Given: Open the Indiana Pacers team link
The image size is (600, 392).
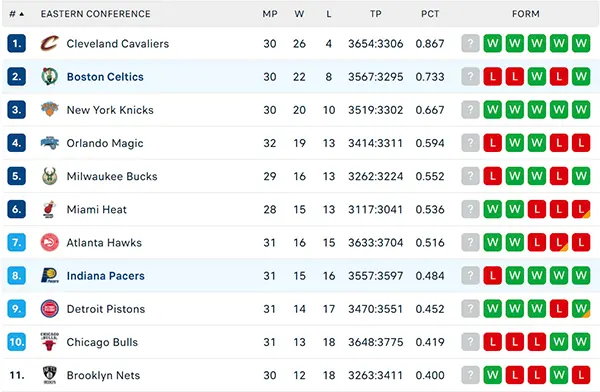Looking at the screenshot, I should point(106,276).
